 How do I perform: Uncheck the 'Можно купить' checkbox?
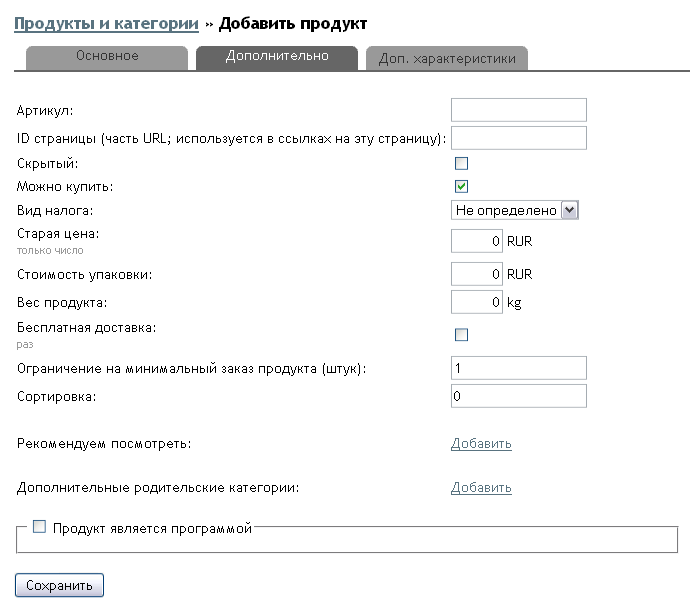[x=462, y=186]
